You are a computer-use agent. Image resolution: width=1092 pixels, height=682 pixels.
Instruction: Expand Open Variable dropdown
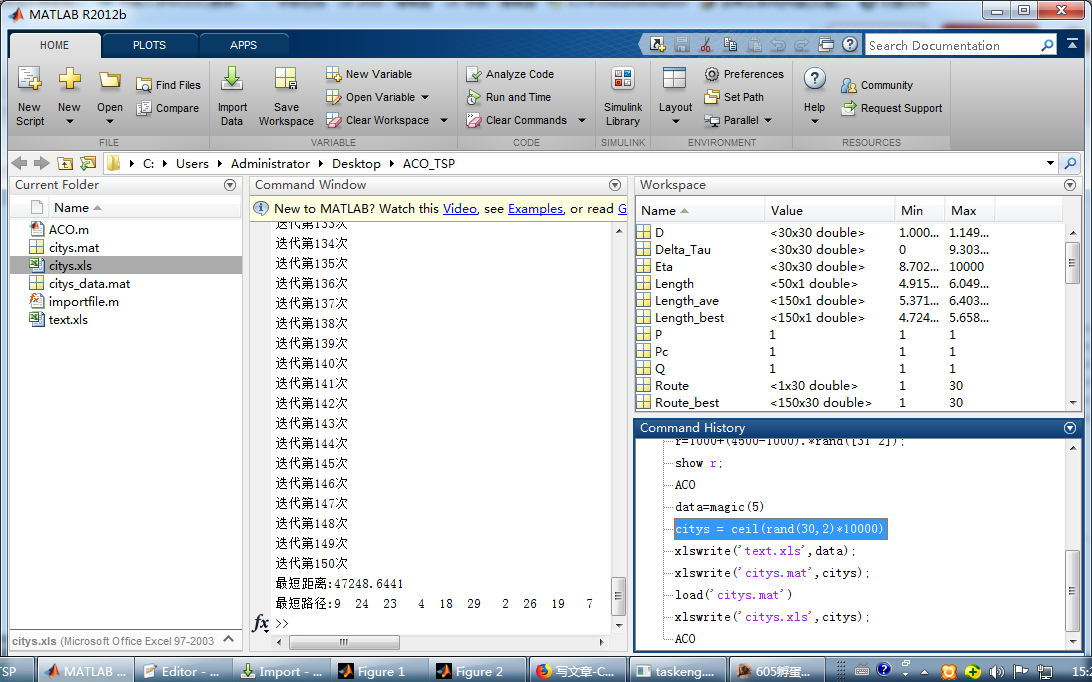(425, 98)
